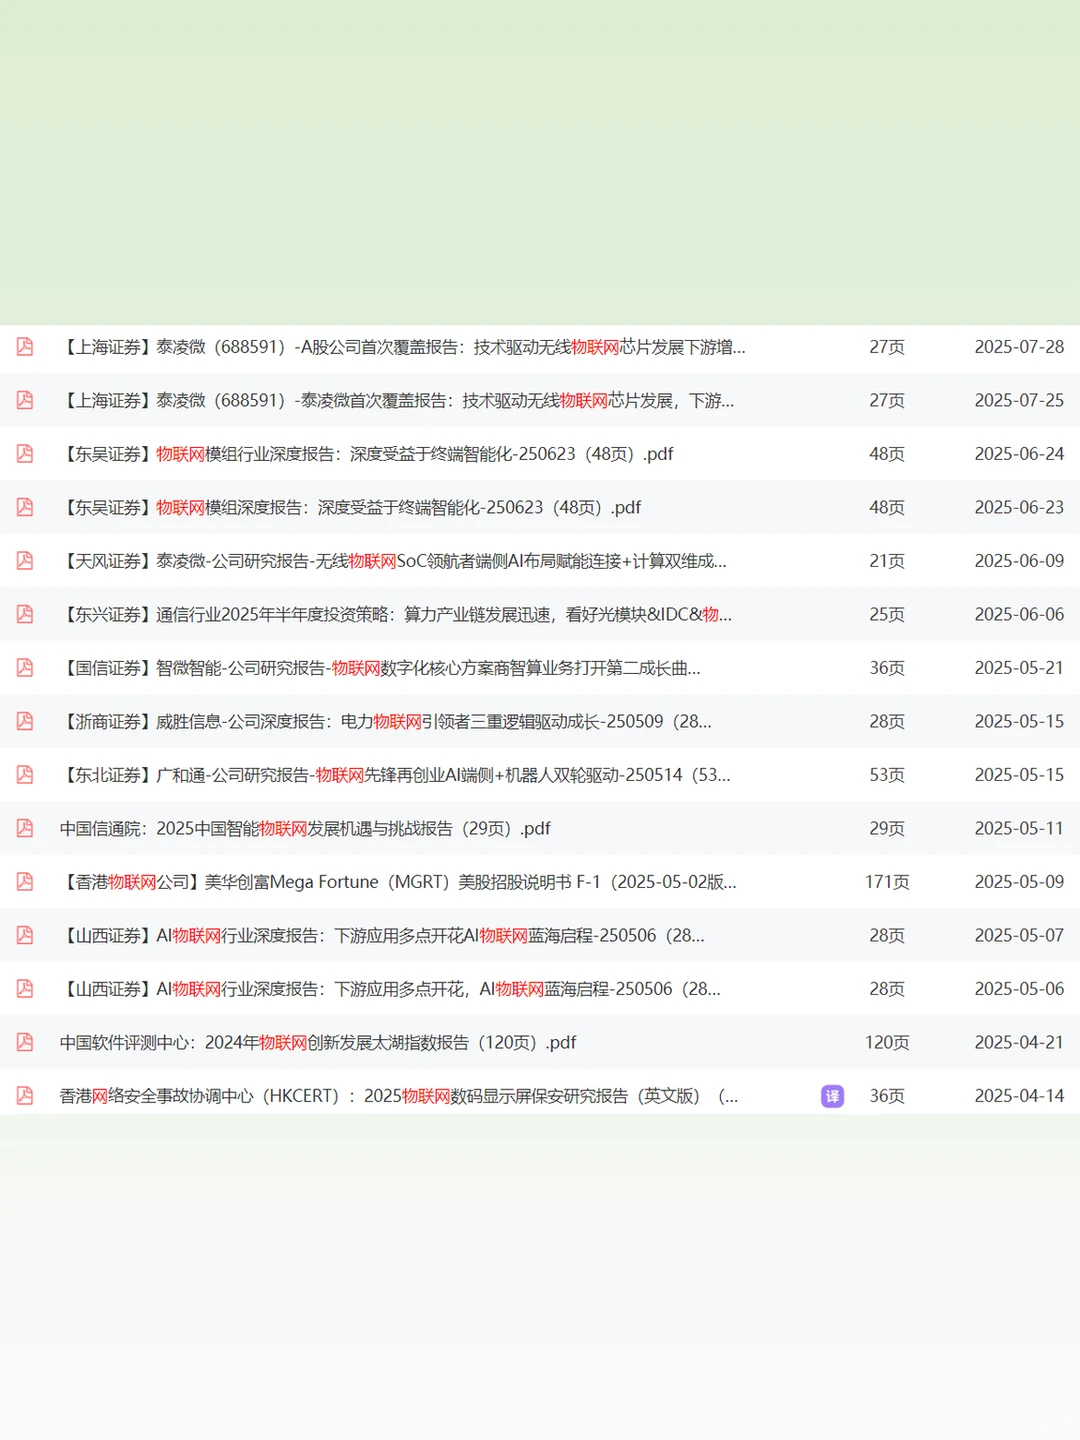Click 29页 page count
The height and width of the screenshot is (1440, 1080).
[x=887, y=828]
